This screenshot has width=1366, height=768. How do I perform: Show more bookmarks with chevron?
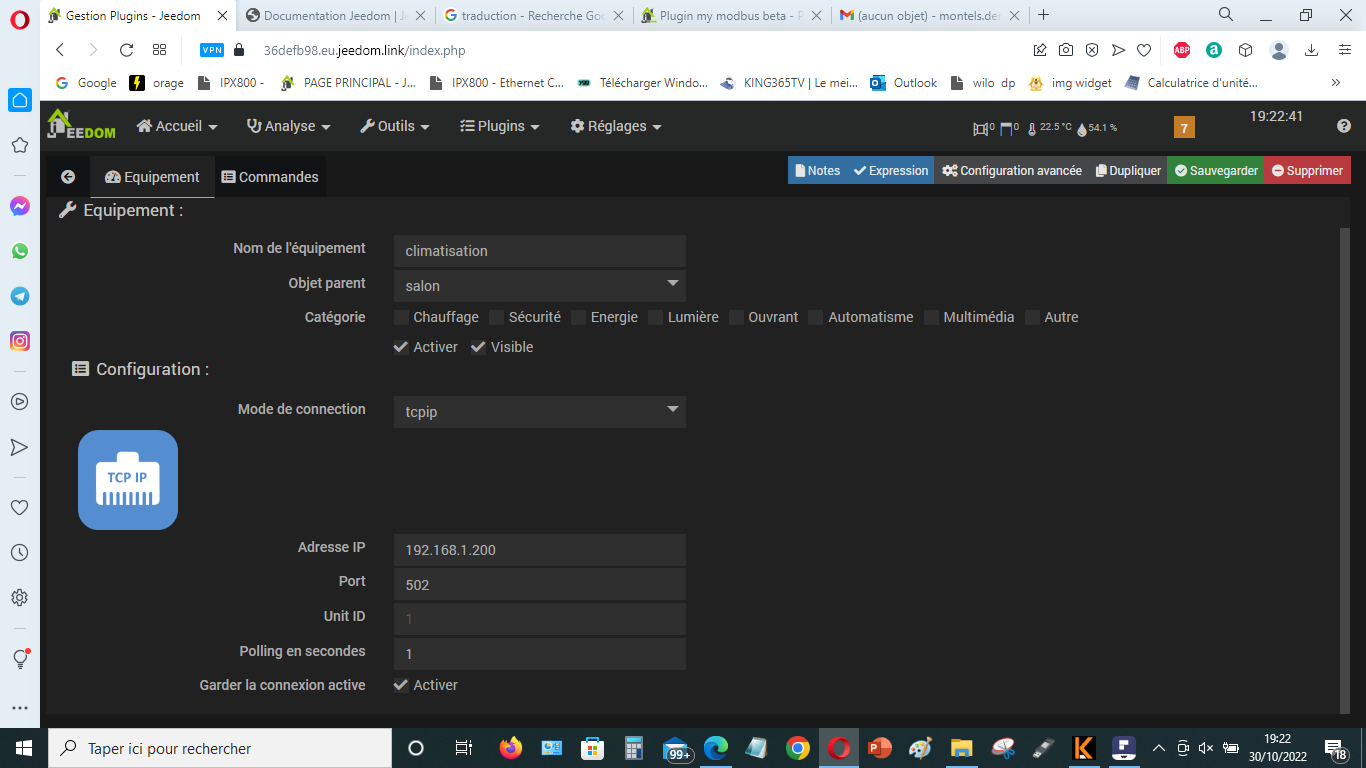coord(1336,83)
